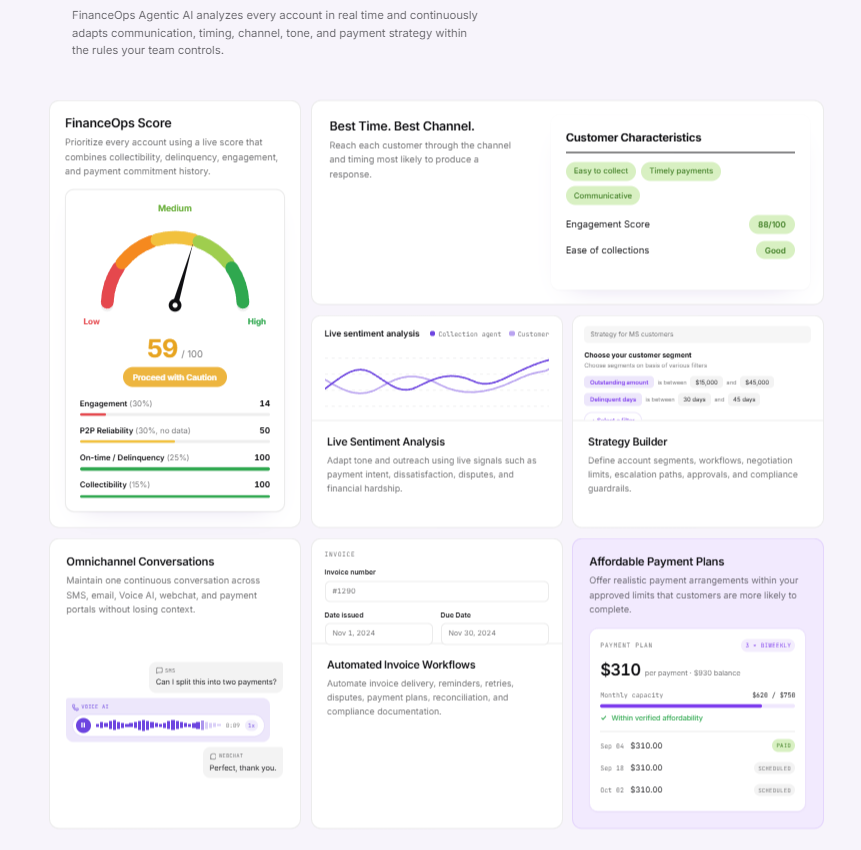
Task: Click the SMS message Can I split this
Action: [x=216, y=677]
